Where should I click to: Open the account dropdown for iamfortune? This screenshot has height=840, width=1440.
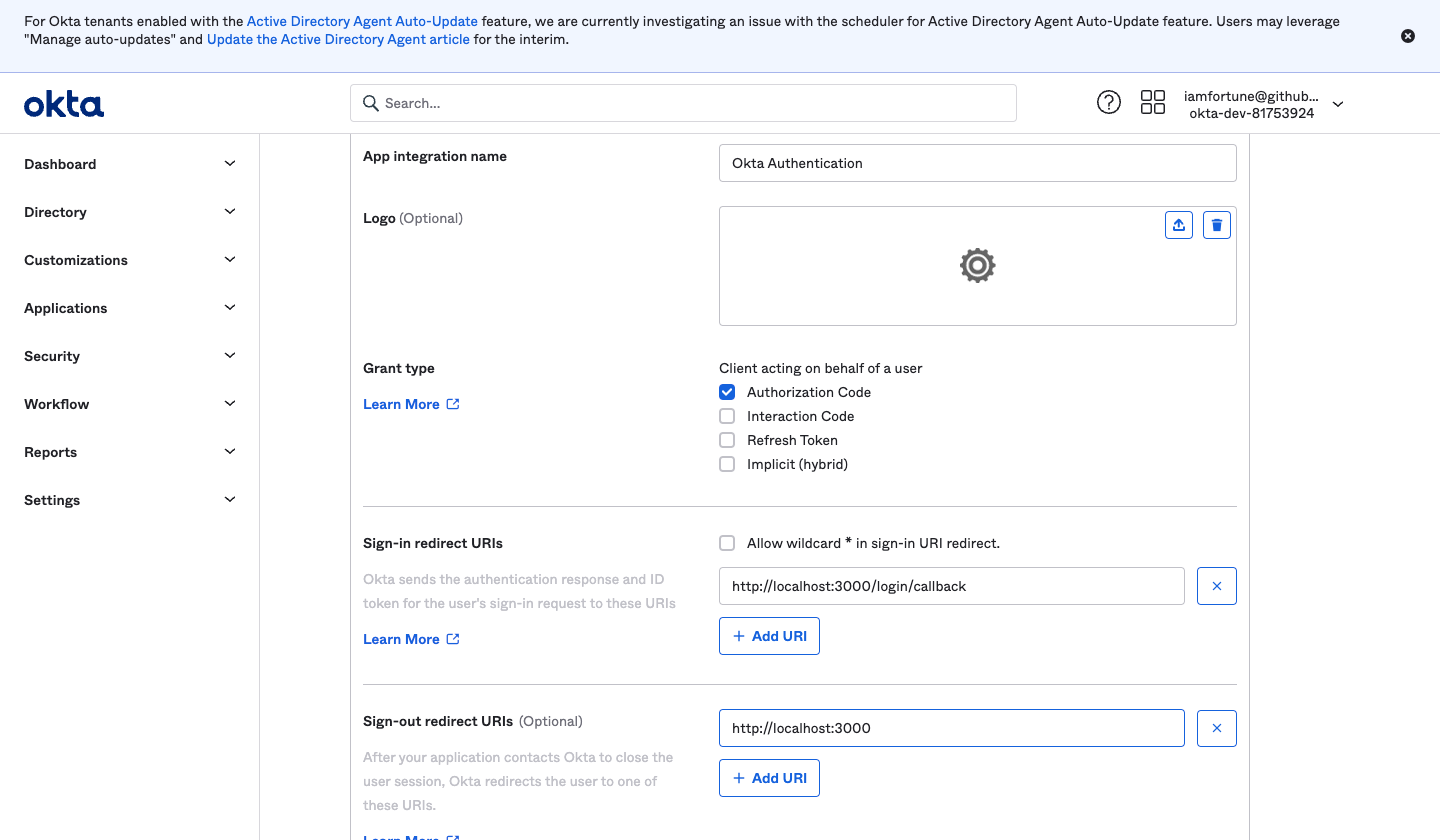(1338, 104)
